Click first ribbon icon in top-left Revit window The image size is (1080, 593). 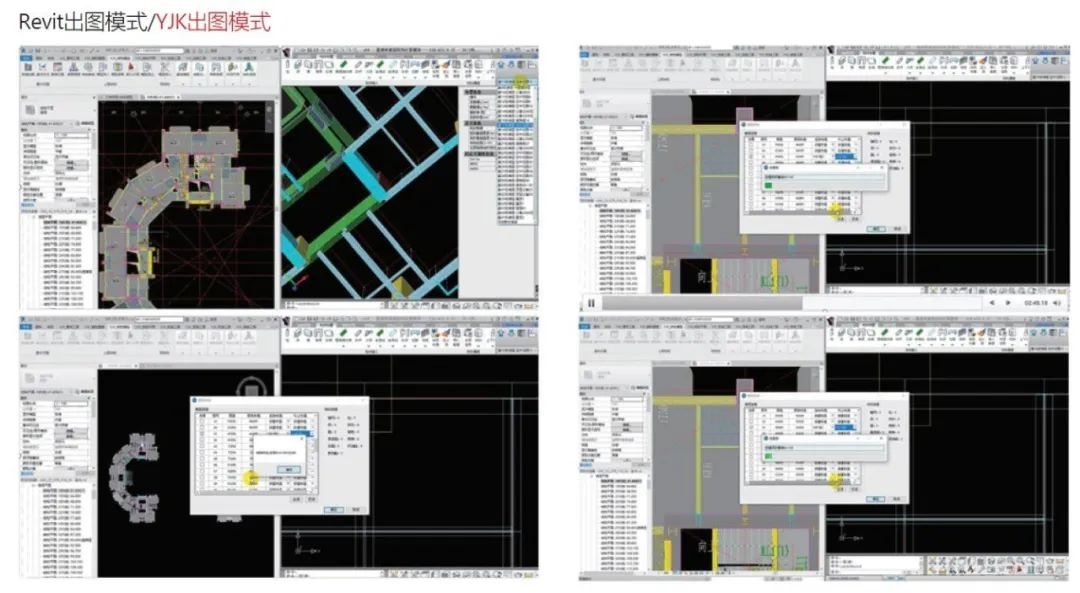pyautogui.click(x=29, y=67)
